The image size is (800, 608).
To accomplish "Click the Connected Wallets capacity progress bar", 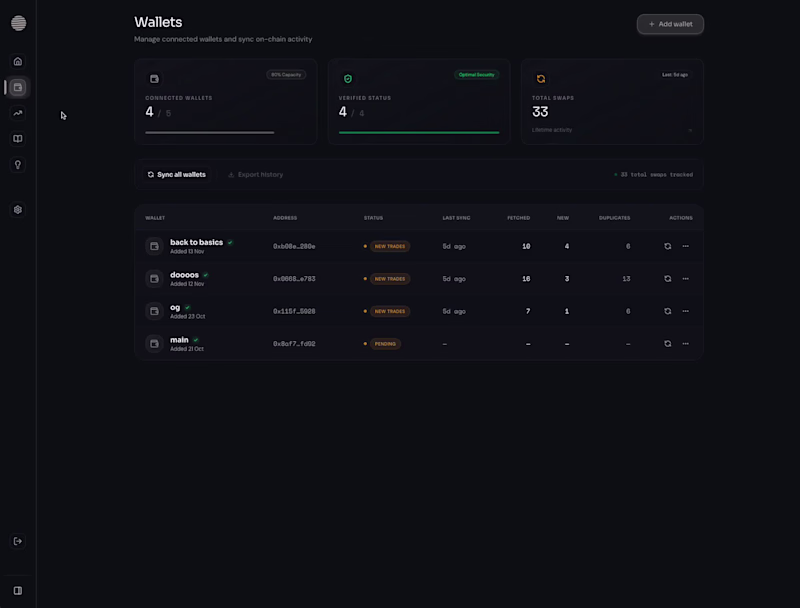I will (210, 133).
